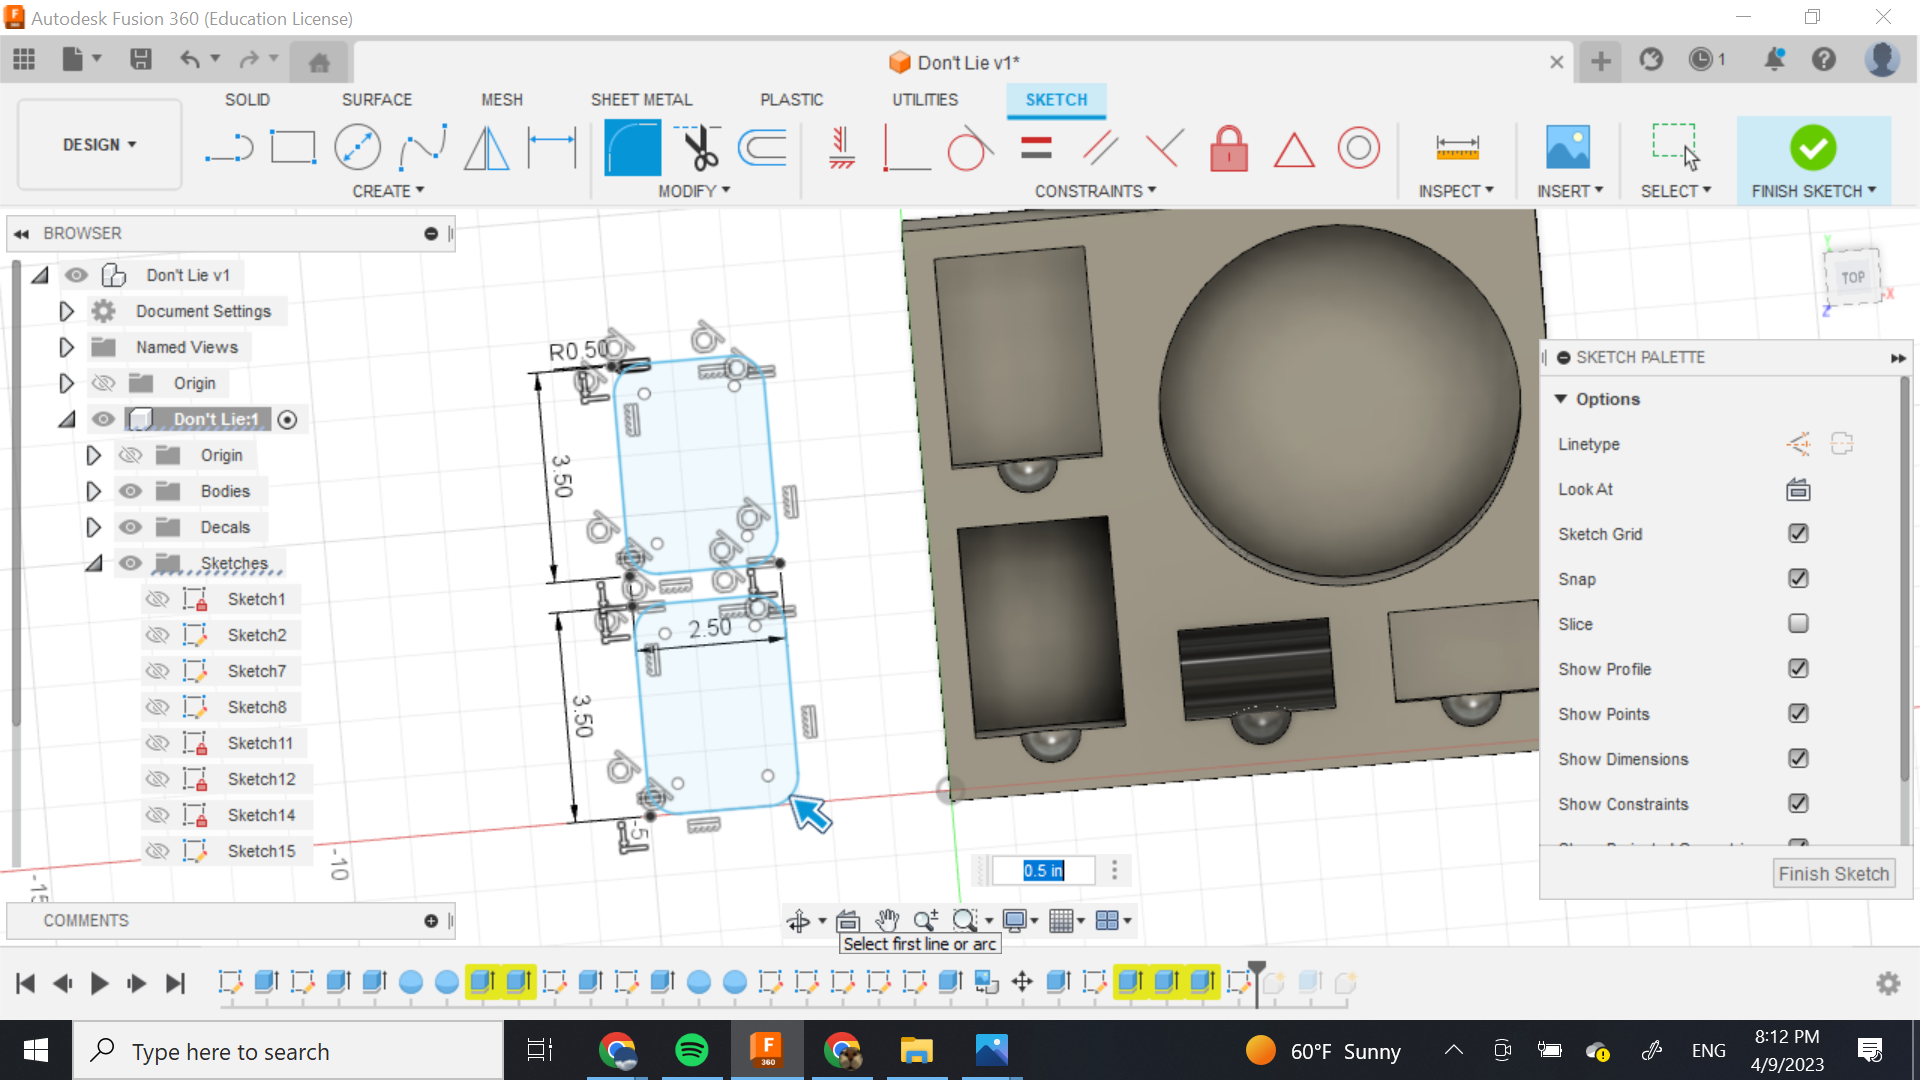Viewport: 1920px width, 1080px height.
Task: Select the Mirror tool
Action: [487, 148]
